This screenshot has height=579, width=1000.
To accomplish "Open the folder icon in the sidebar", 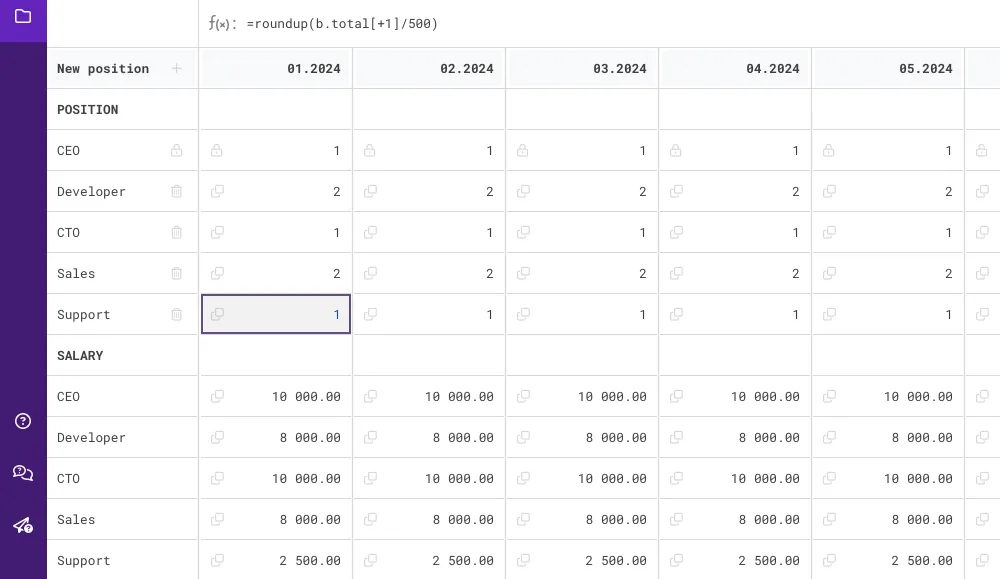I will 23,17.
